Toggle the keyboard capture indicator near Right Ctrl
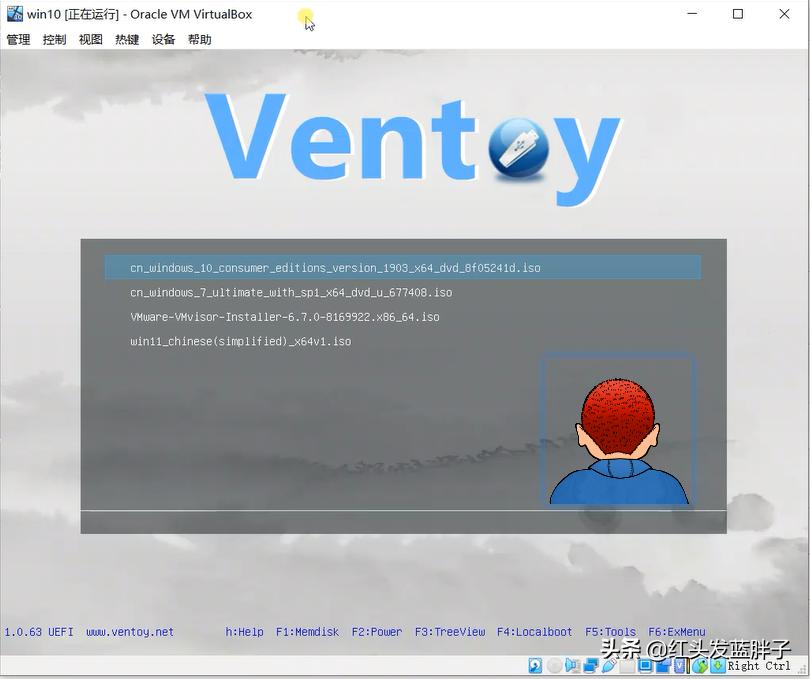The image size is (810, 679). [x=715, y=665]
